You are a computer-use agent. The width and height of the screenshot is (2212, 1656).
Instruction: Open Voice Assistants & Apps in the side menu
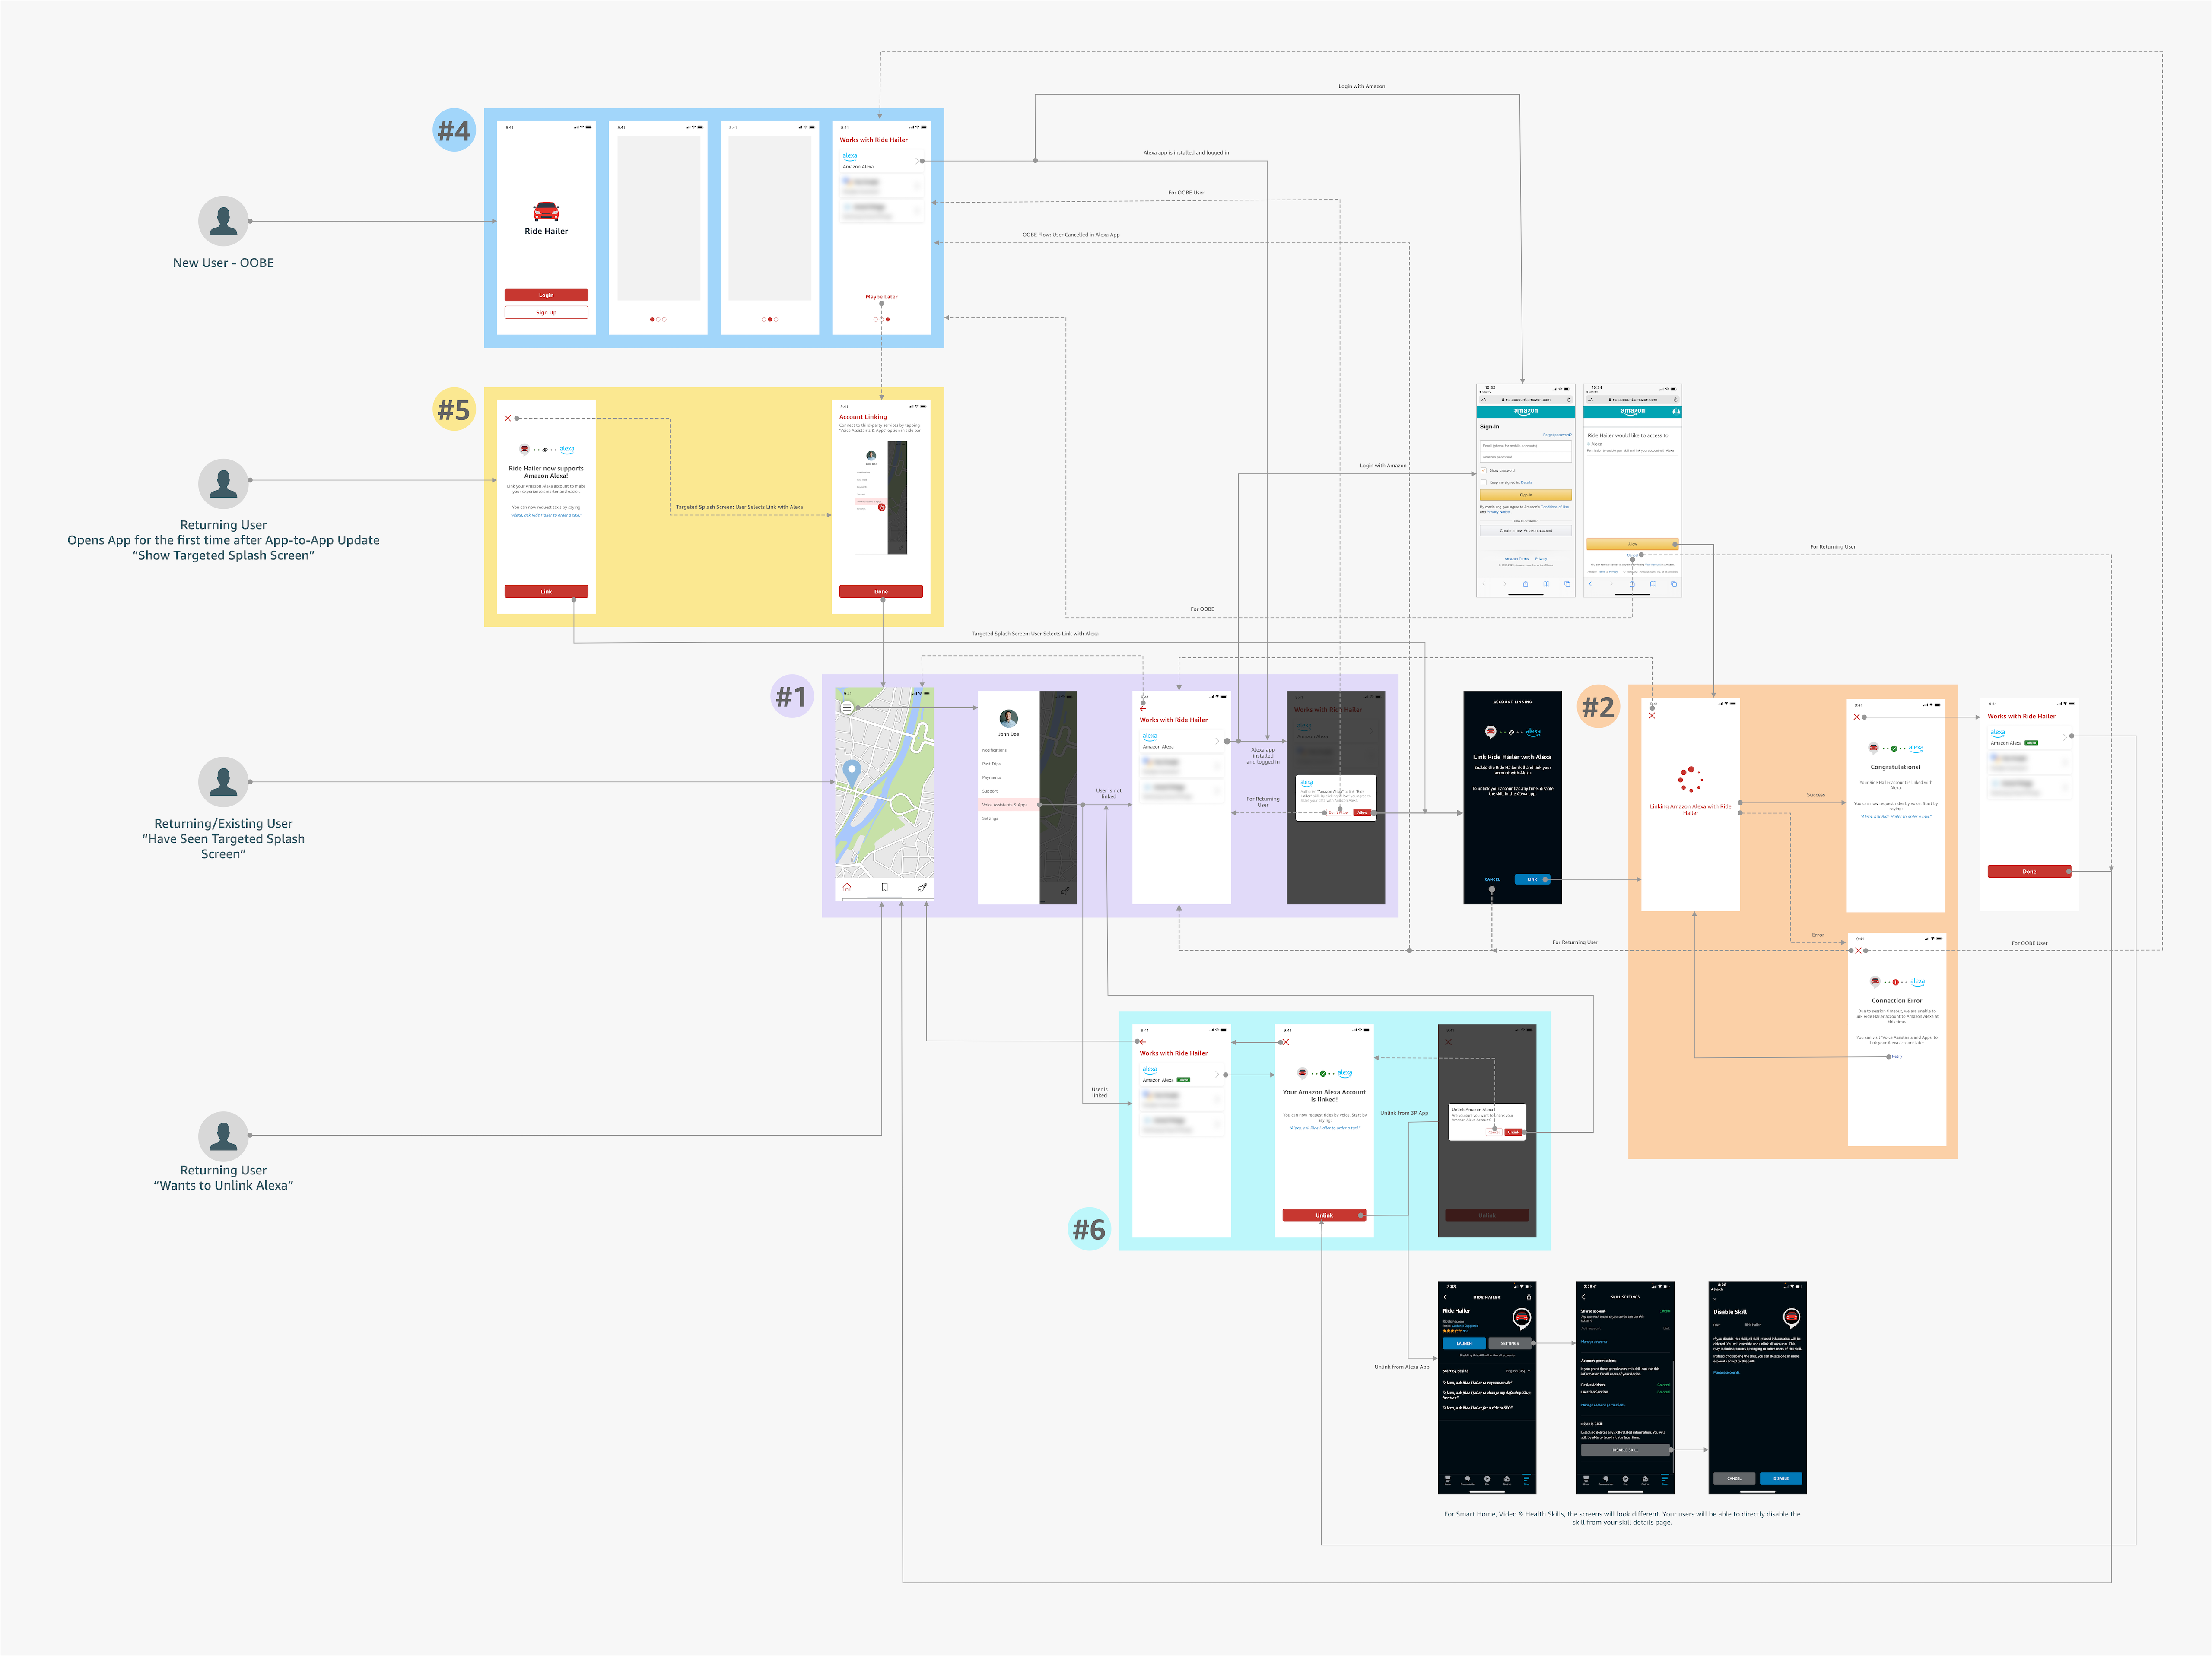click(1005, 805)
